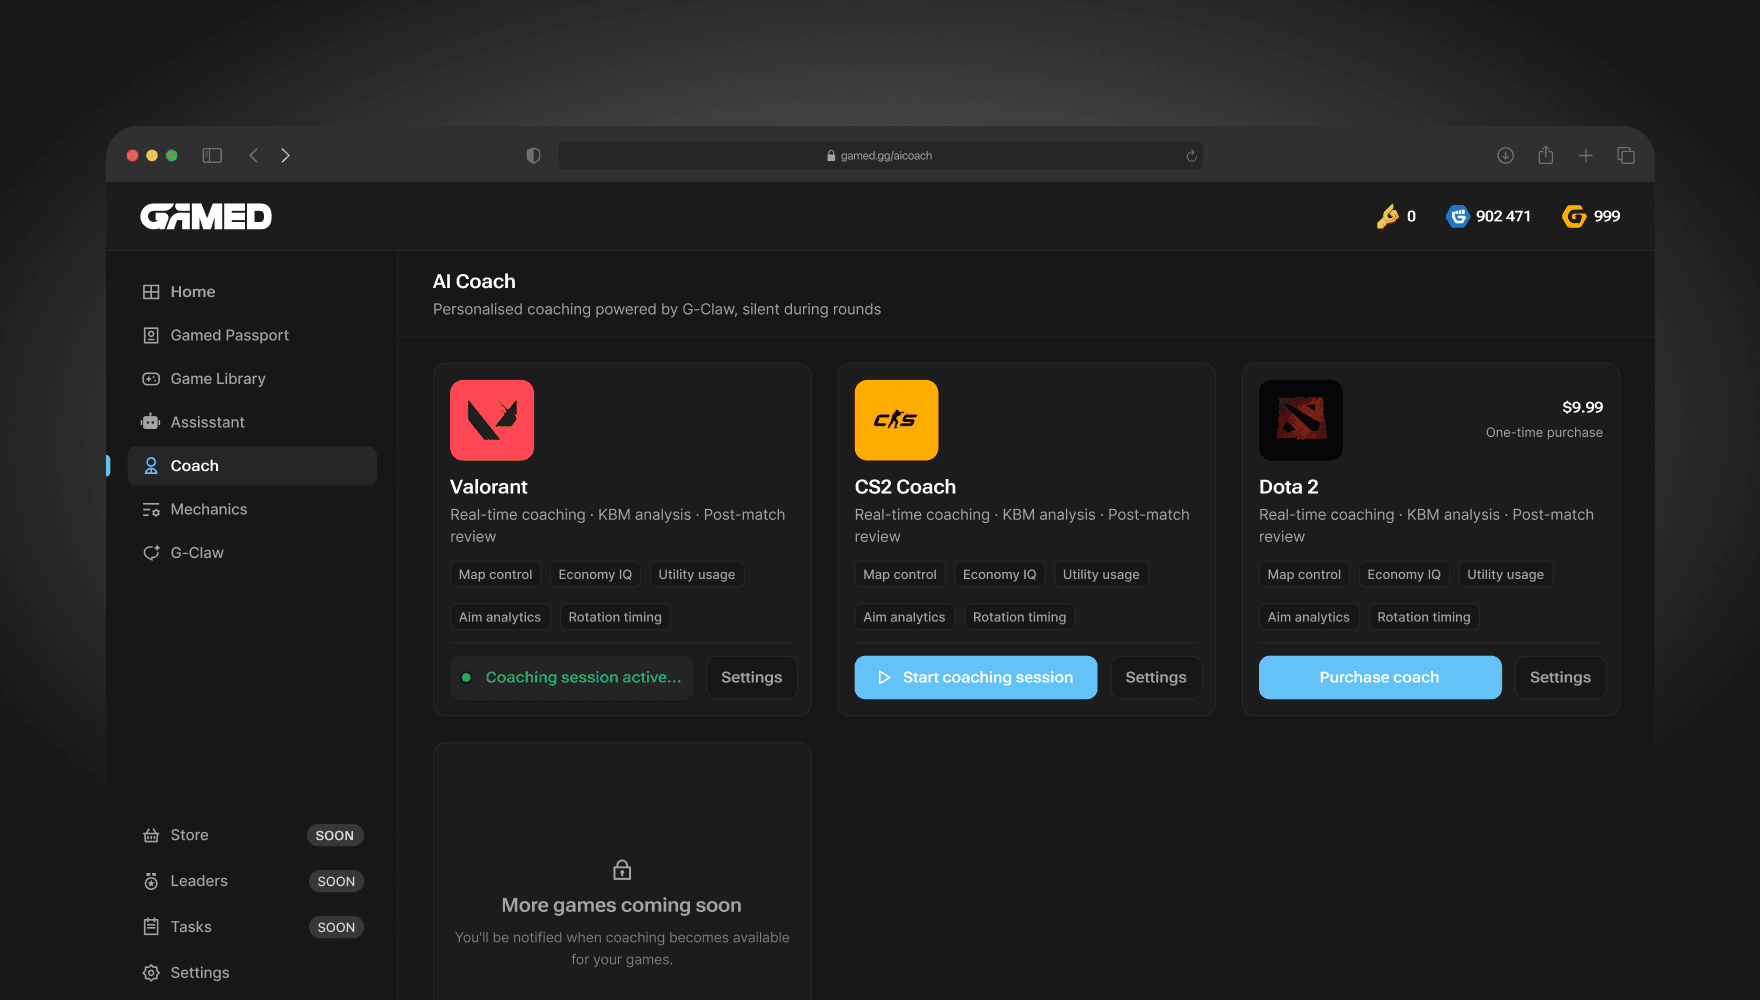Click the Coaching session active button
Viewport: 1760px width, 1000px height.
click(572, 678)
